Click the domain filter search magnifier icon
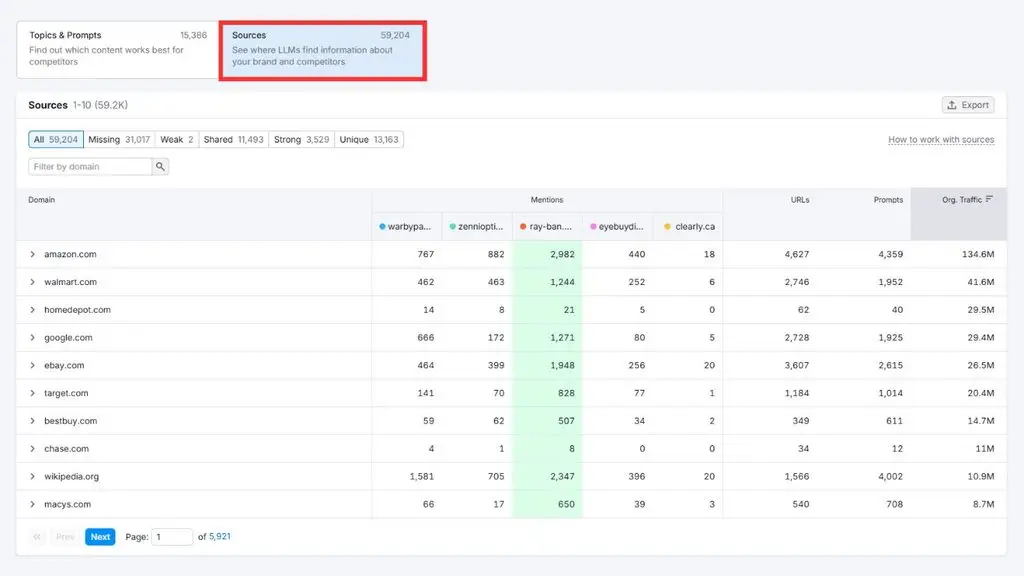 tap(160, 167)
